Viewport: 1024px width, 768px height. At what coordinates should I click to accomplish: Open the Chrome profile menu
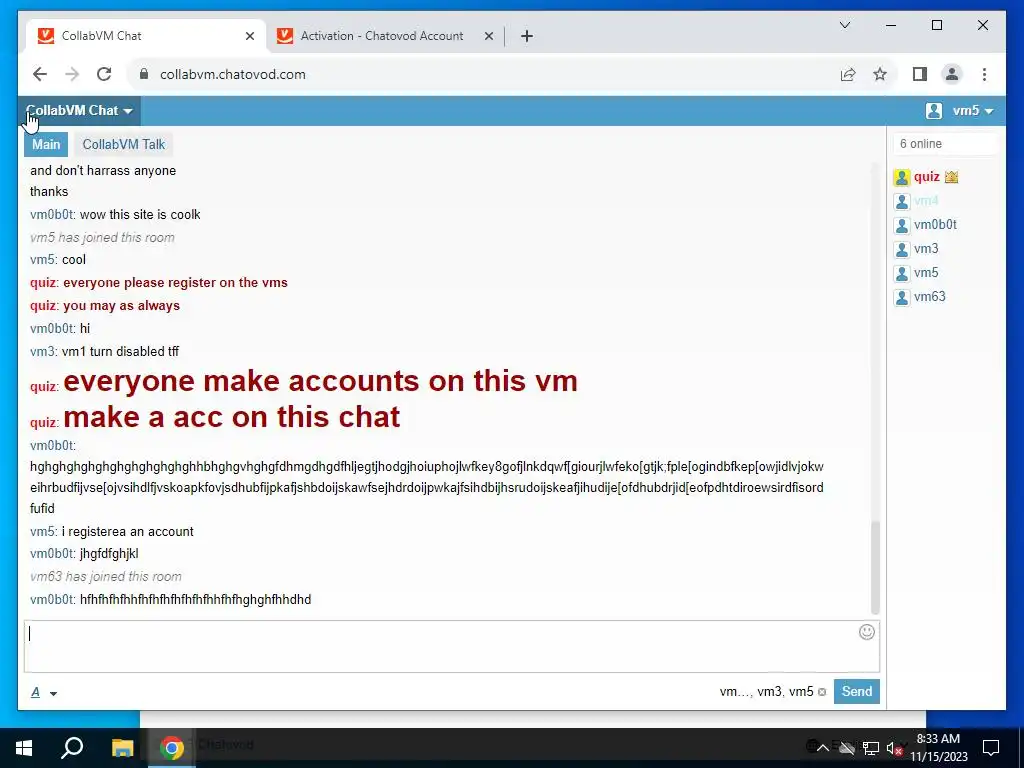[x=952, y=74]
